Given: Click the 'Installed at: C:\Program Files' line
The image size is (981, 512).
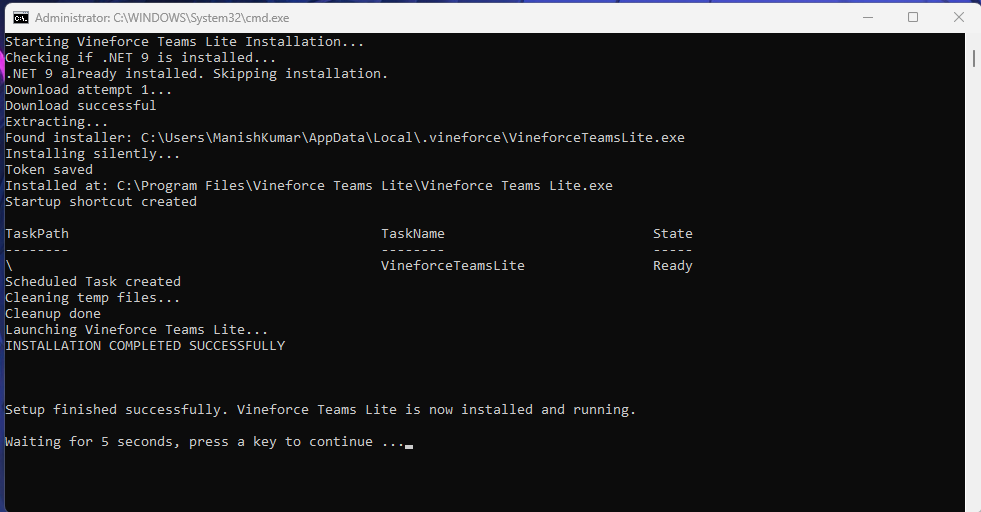Looking at the screenshot, I should click(309, 186).
